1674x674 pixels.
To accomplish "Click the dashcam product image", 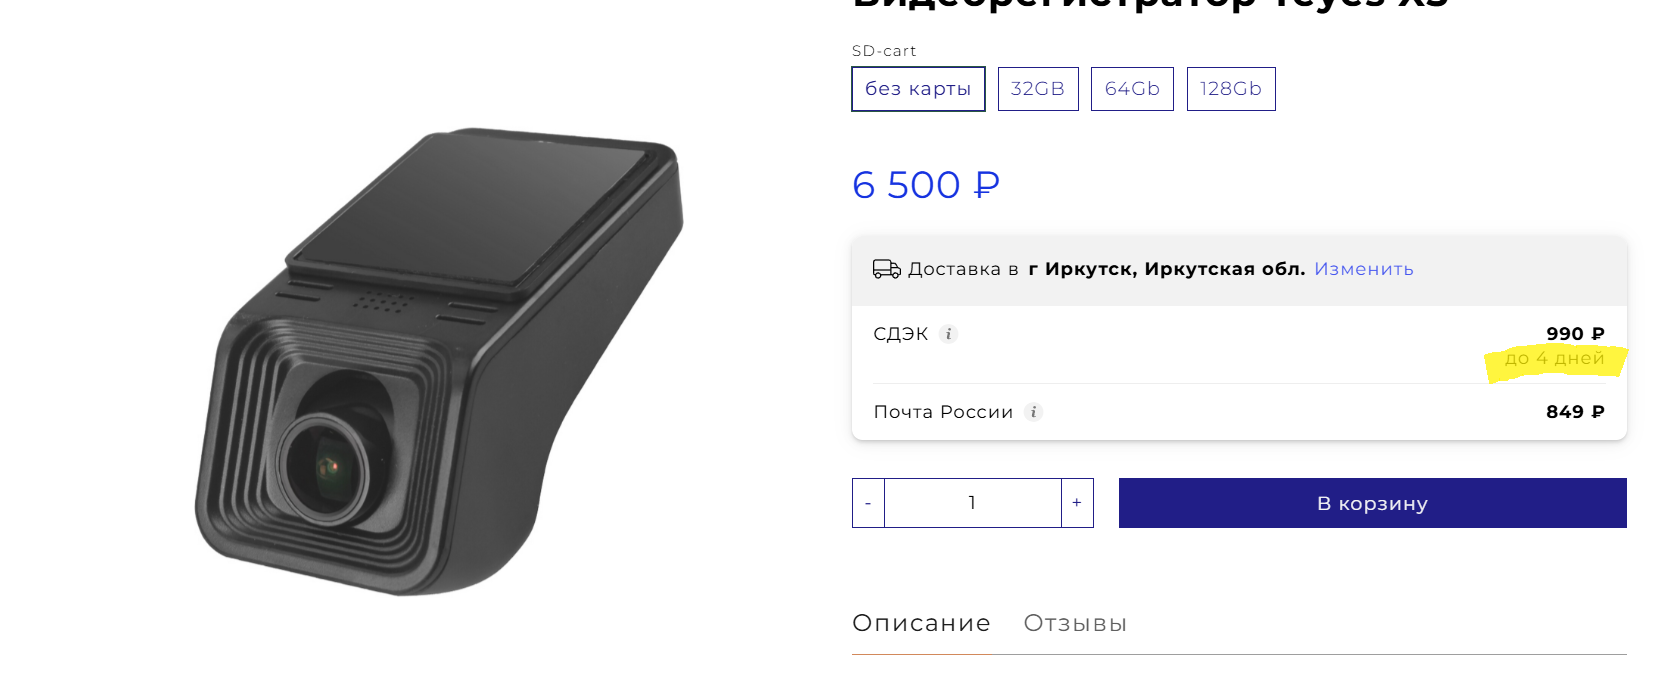I will [x=440, y=362].
